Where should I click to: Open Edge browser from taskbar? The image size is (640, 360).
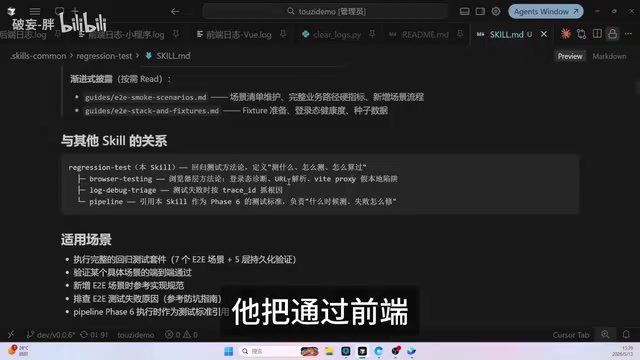(x=378, y=351)
